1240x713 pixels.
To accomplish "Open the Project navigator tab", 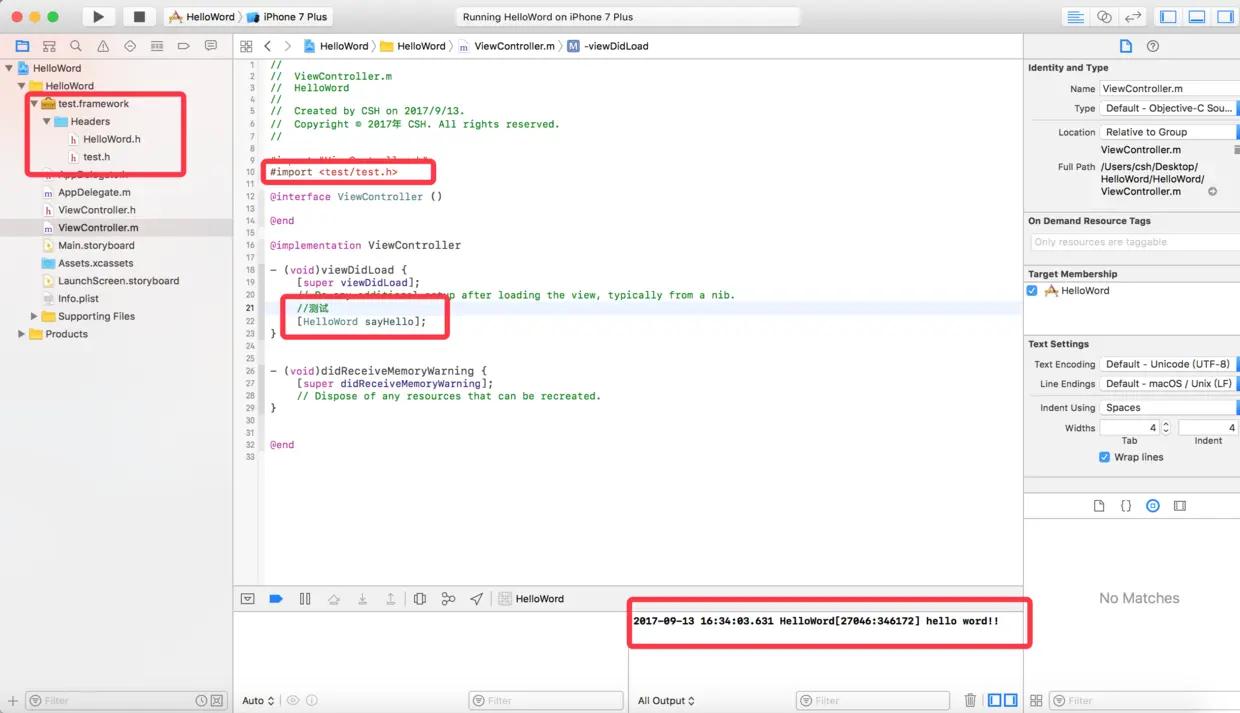I will [22, 46].
